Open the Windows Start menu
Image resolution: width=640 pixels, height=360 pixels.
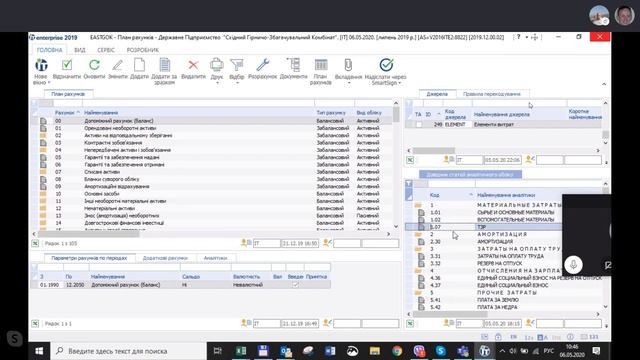(39, 351)
